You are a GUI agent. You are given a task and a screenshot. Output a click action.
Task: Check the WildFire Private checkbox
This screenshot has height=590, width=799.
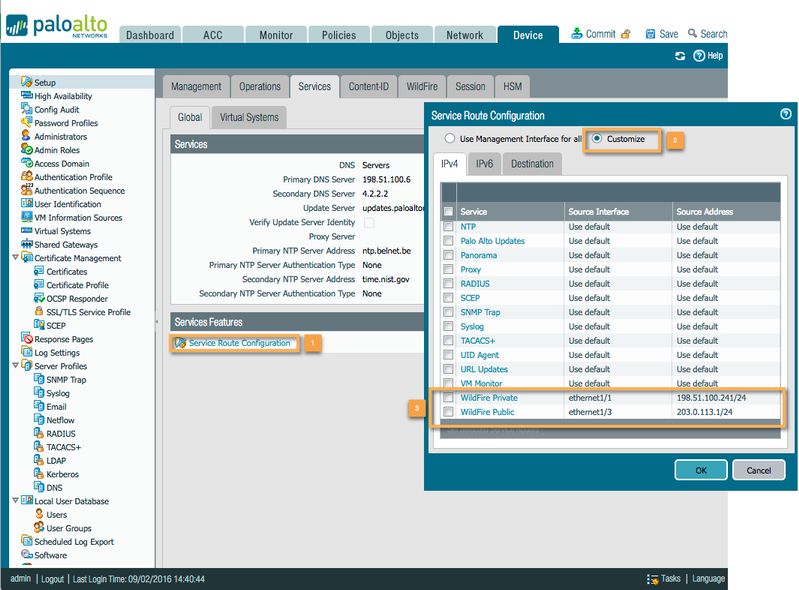pos(448,397)
